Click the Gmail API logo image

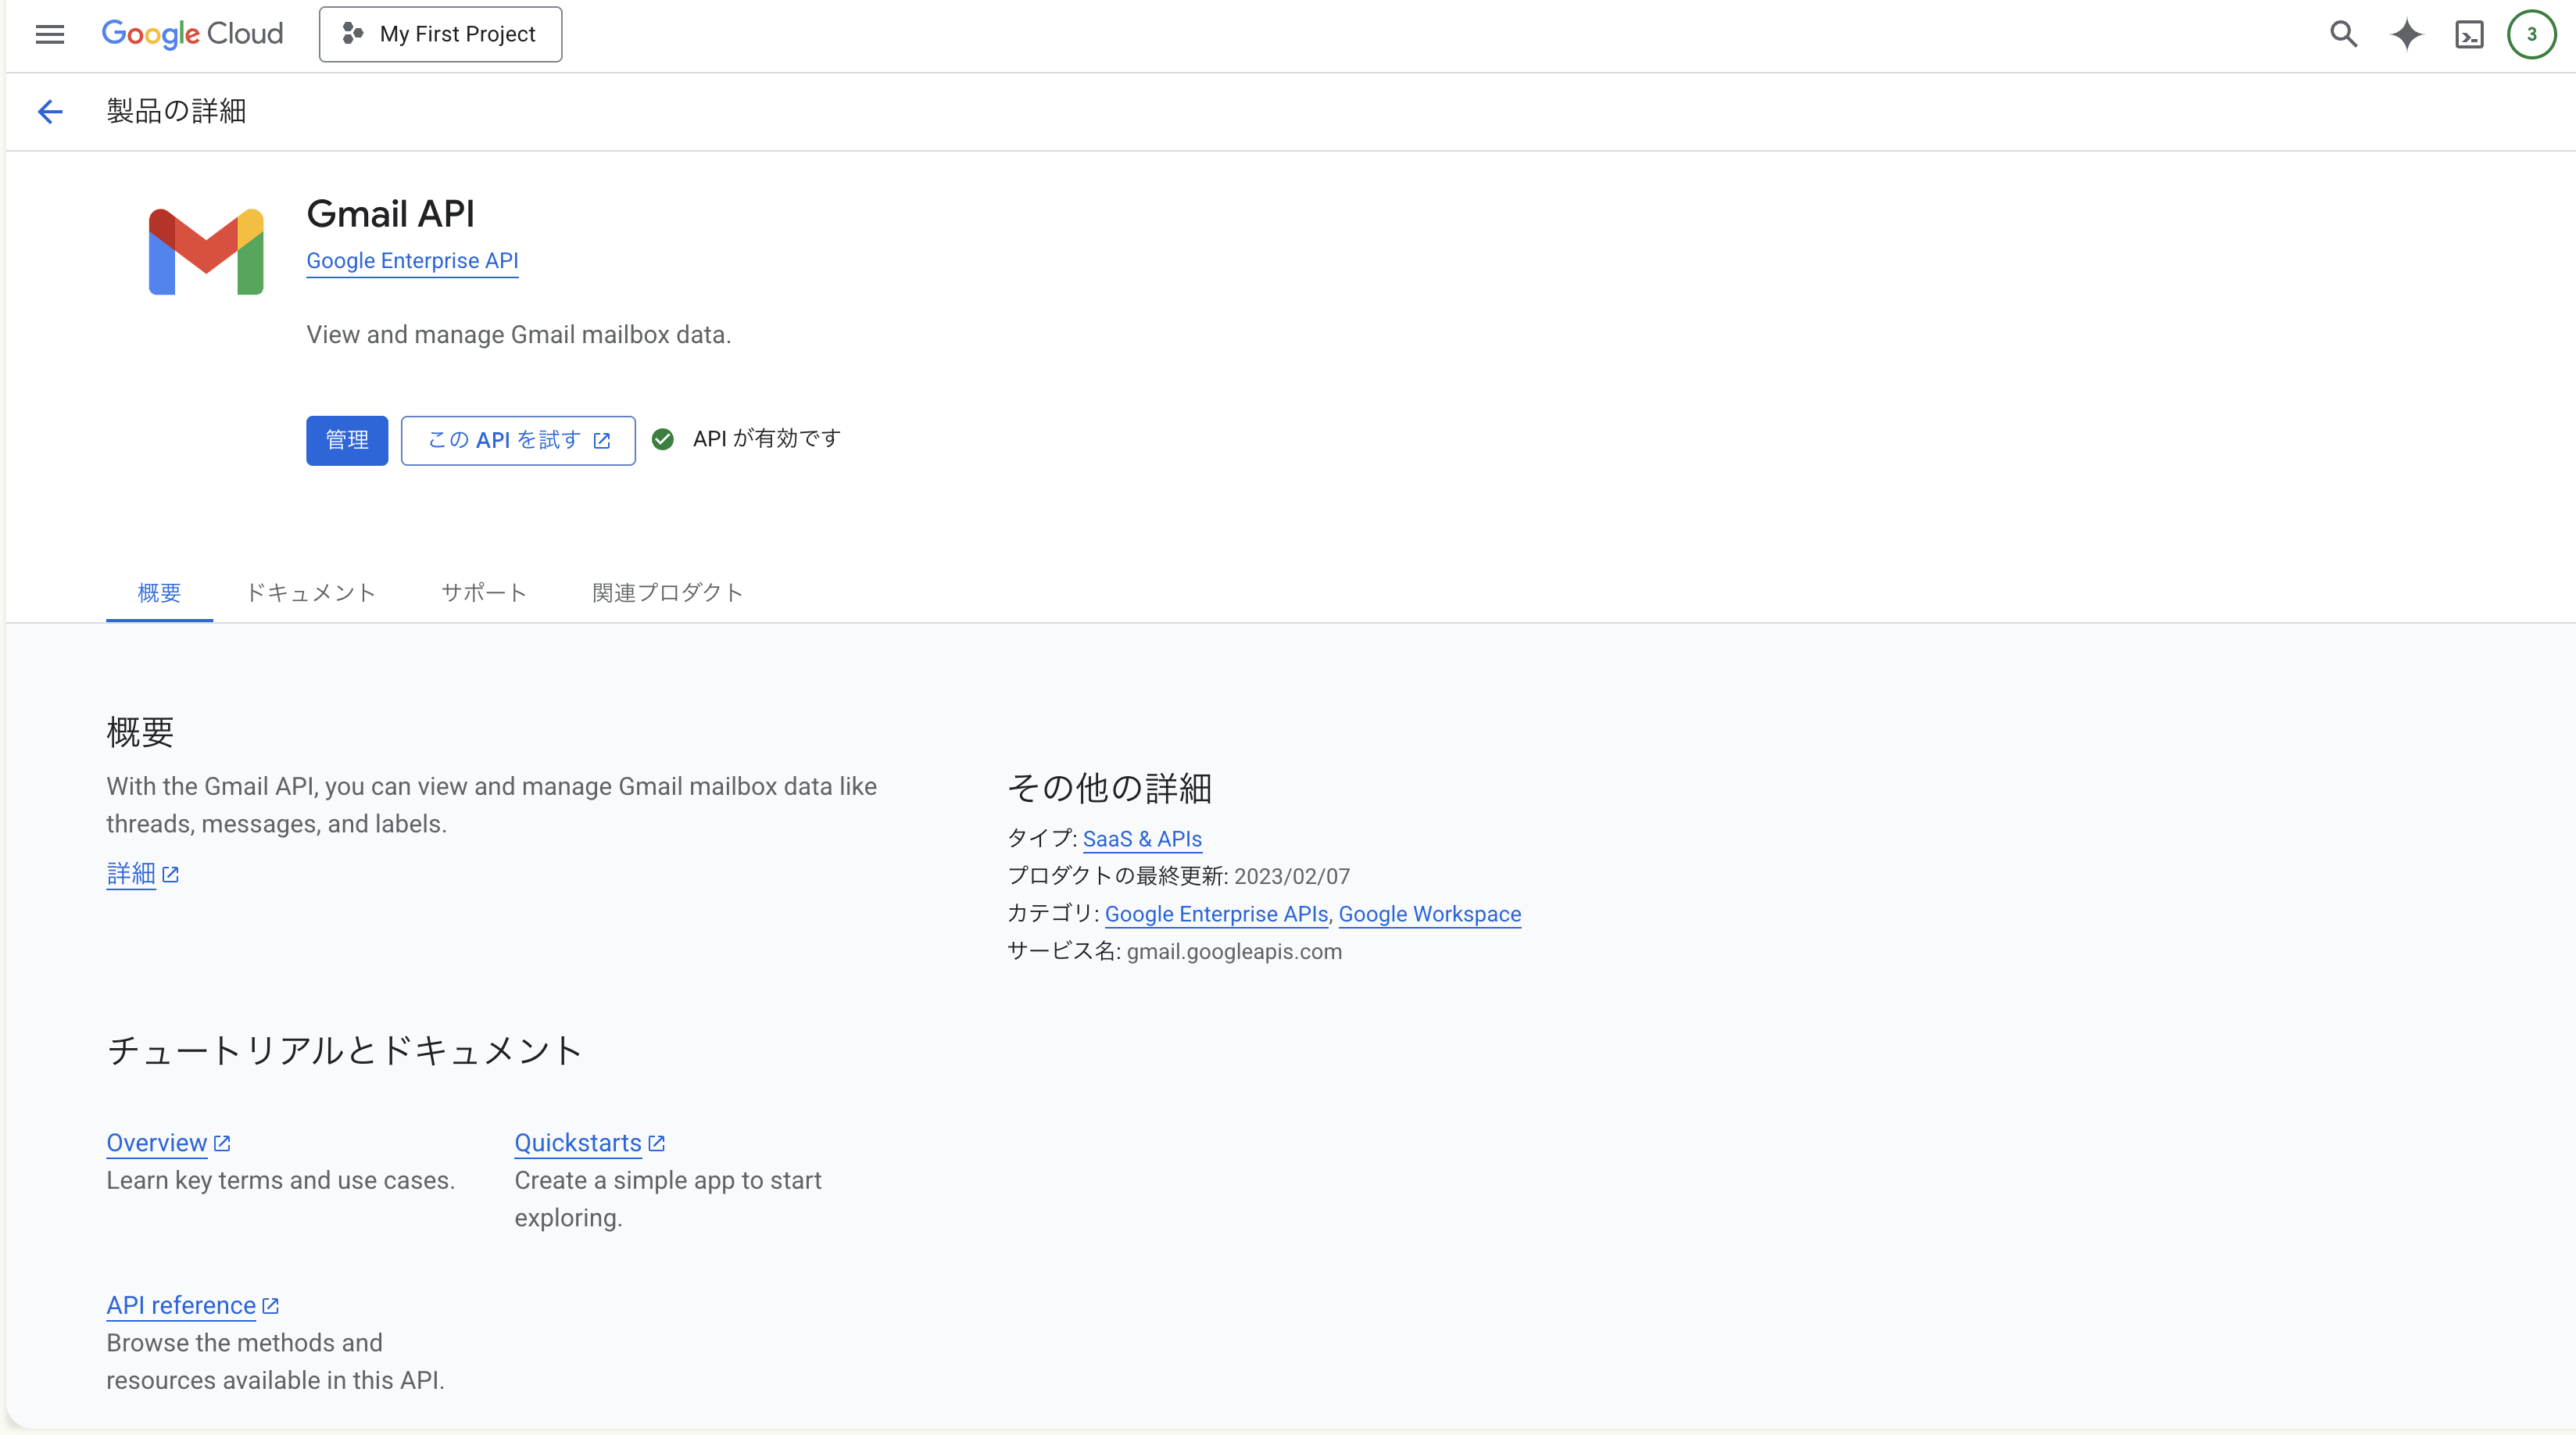(206, 251)
